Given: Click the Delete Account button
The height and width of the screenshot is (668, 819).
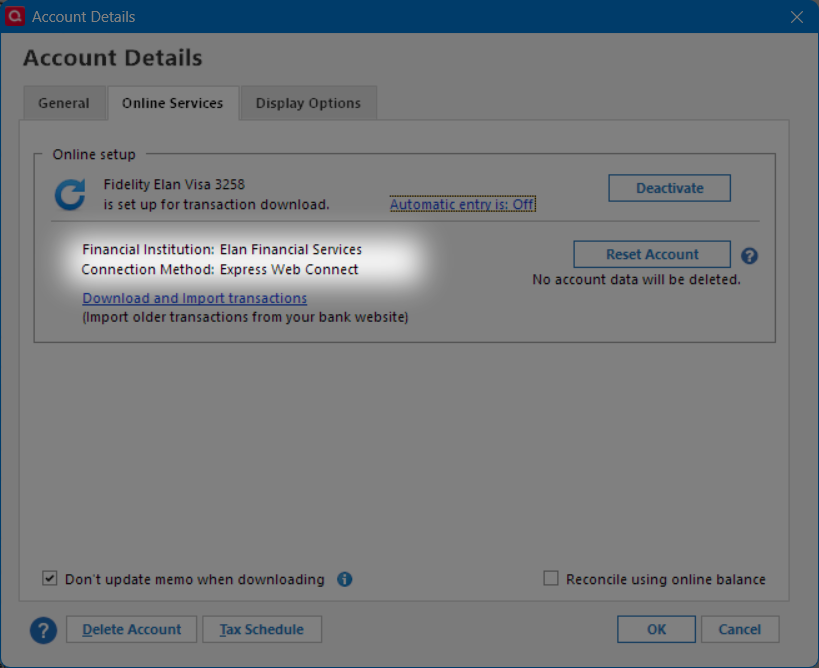Looking at the screenshot, I should click(x=132, y=629).
